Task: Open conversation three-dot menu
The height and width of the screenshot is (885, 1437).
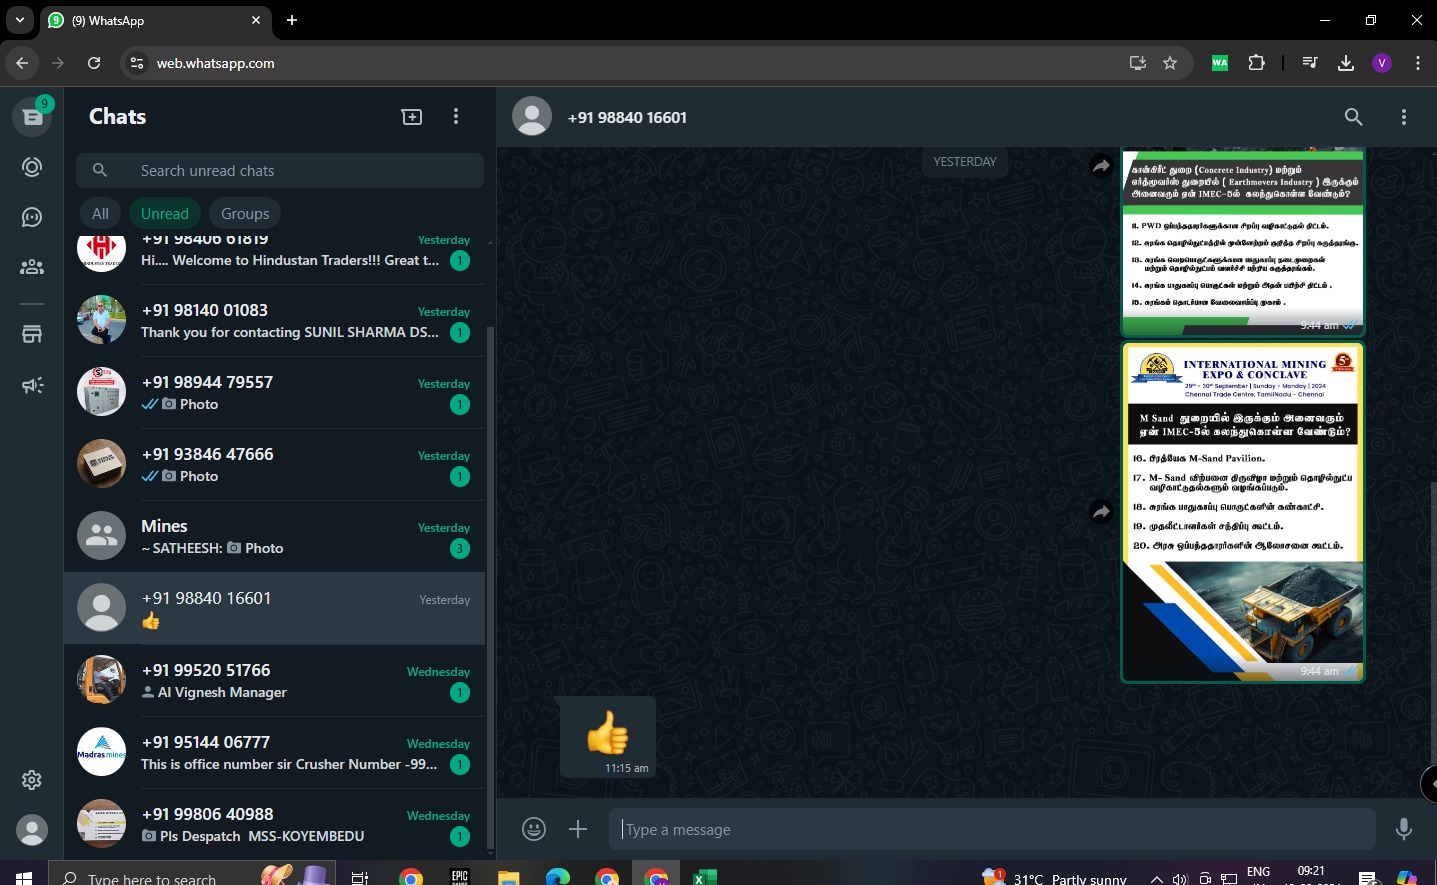Action: (1404, 117)
